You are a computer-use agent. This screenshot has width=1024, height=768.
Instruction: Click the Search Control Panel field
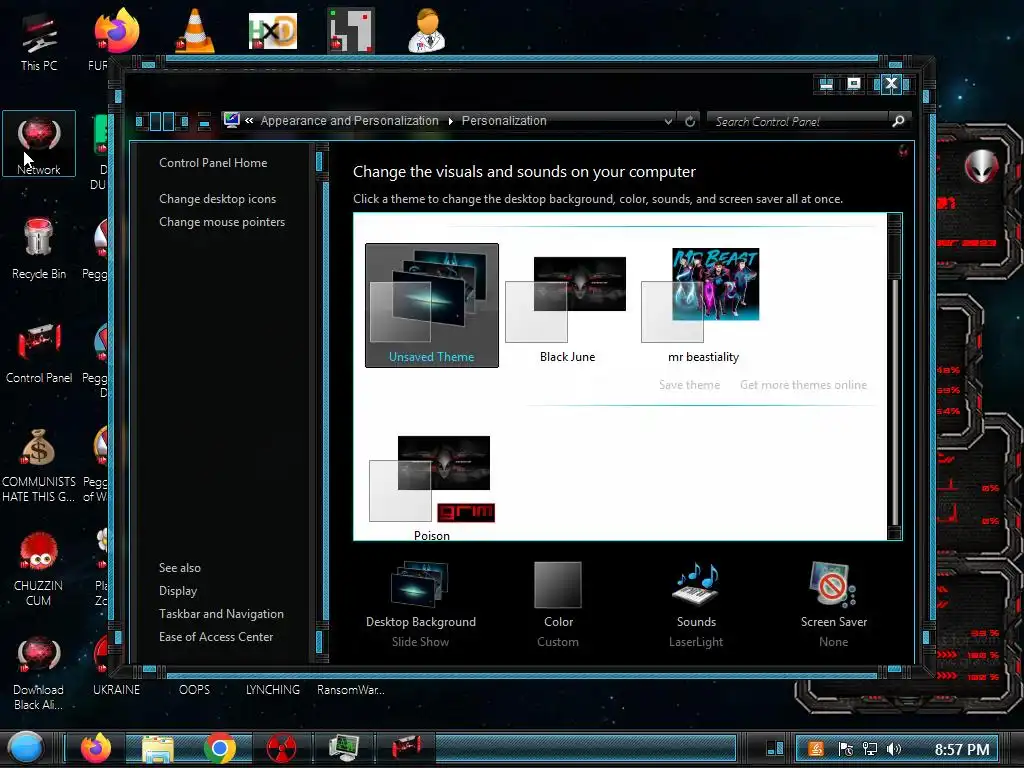coord(799,121)
